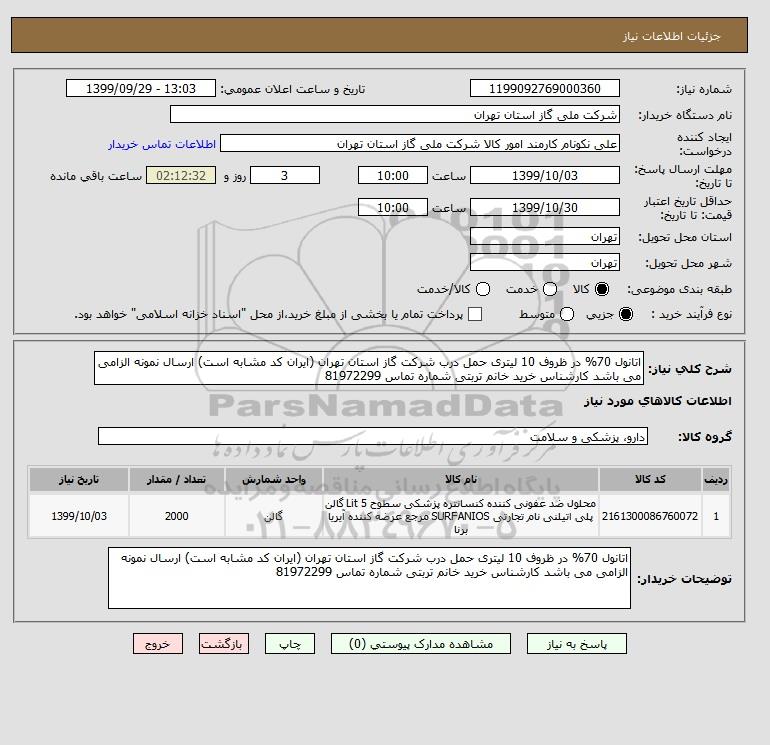Select the جزیی purchase type radio

(x=626, y=314)
